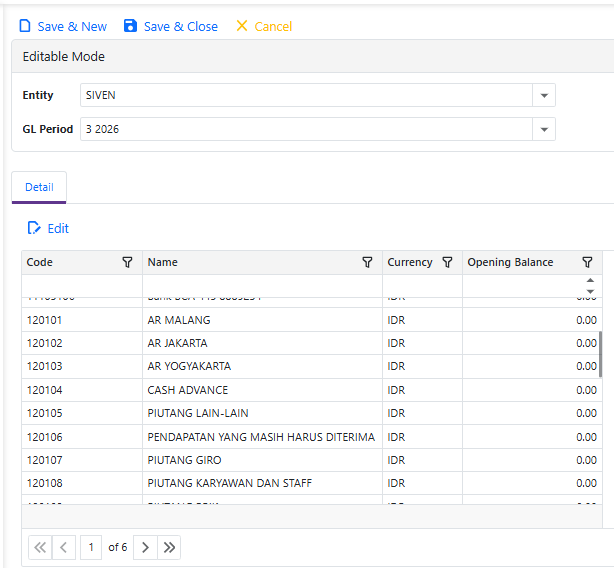Go to the previous page
This screenshot has height=568, width=614.
click(63, 547)
